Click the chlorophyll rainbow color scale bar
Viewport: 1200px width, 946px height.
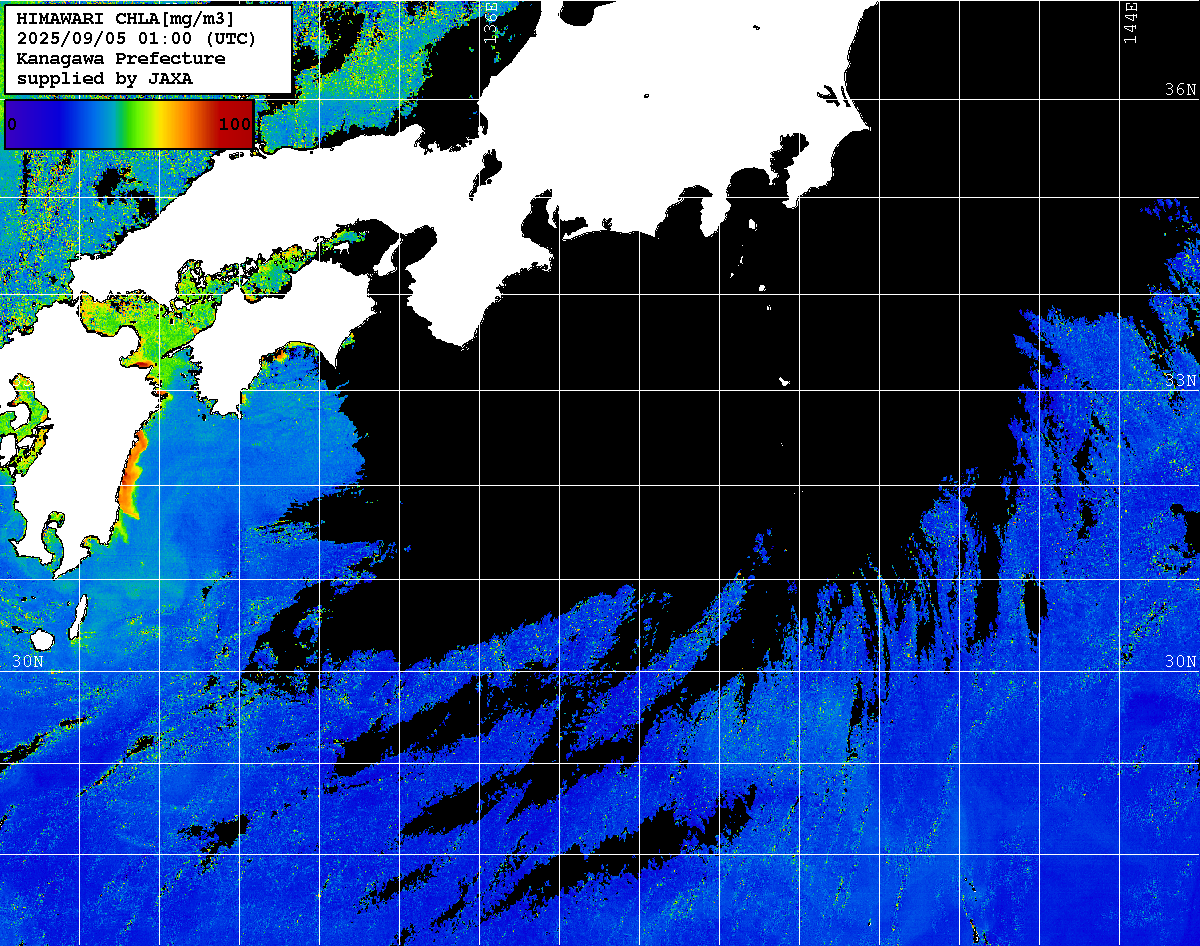coord(129,124)
